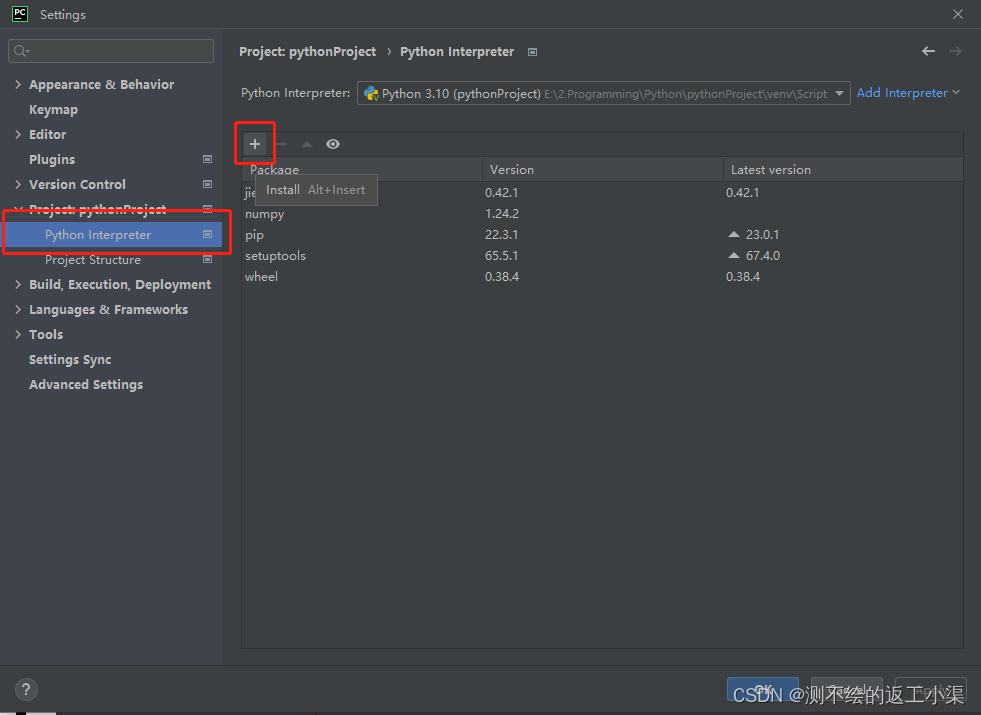Viewport: 981px width, 715px height.
Task: Click the search magnifier icon in settings
Action: 21,51
